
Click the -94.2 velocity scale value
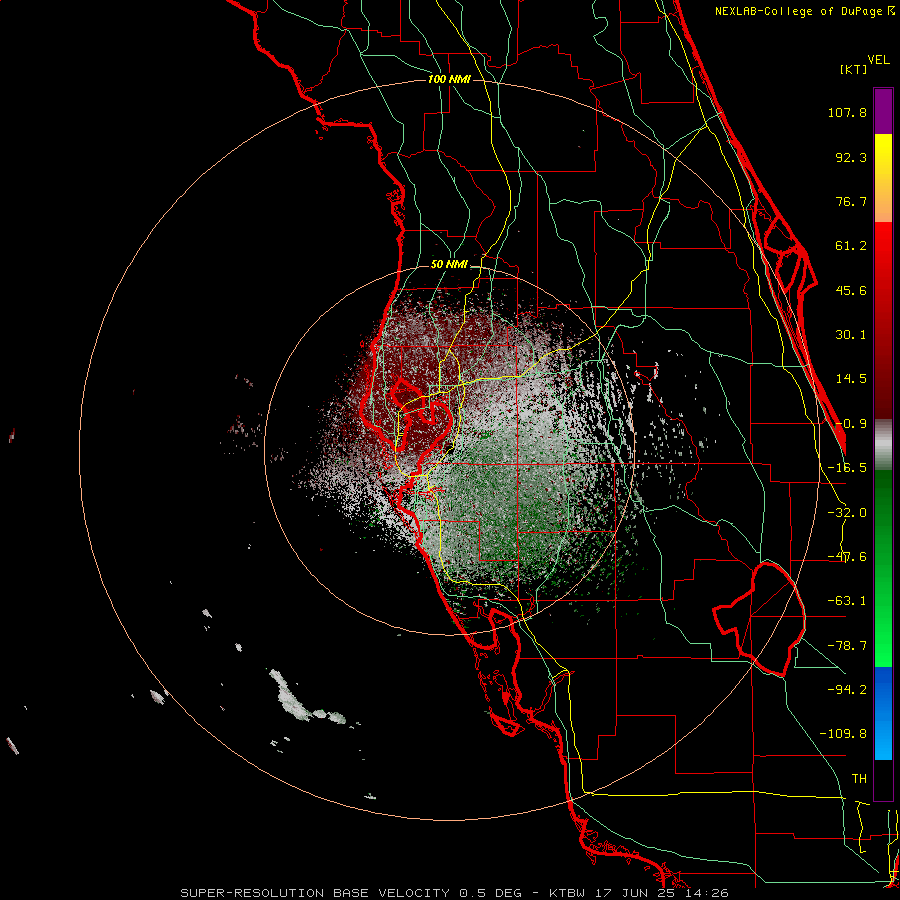(x=847, y=689)
